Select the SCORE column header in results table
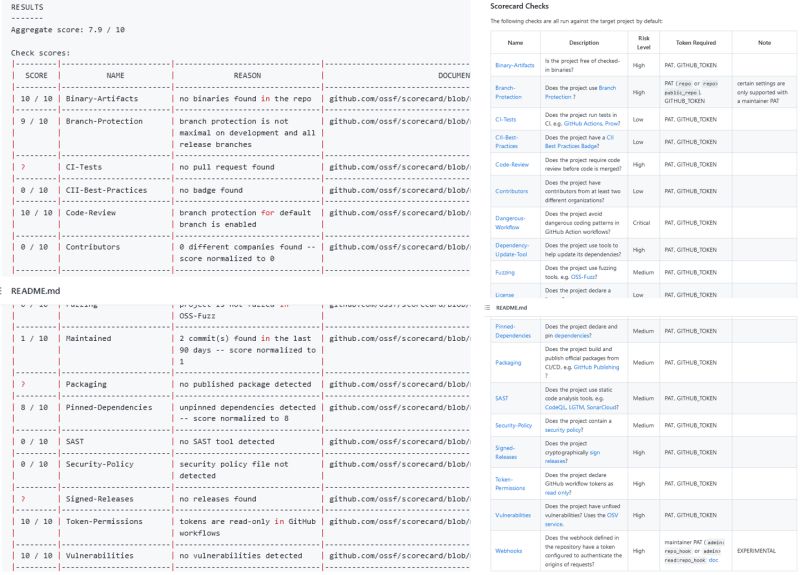 pyautogui.click(x=36, y=76)
